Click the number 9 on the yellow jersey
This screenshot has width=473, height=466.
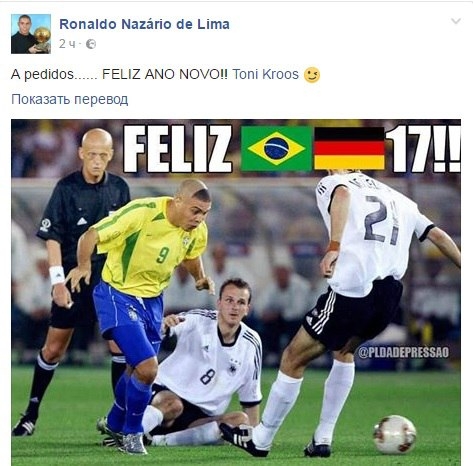(163, 255)
